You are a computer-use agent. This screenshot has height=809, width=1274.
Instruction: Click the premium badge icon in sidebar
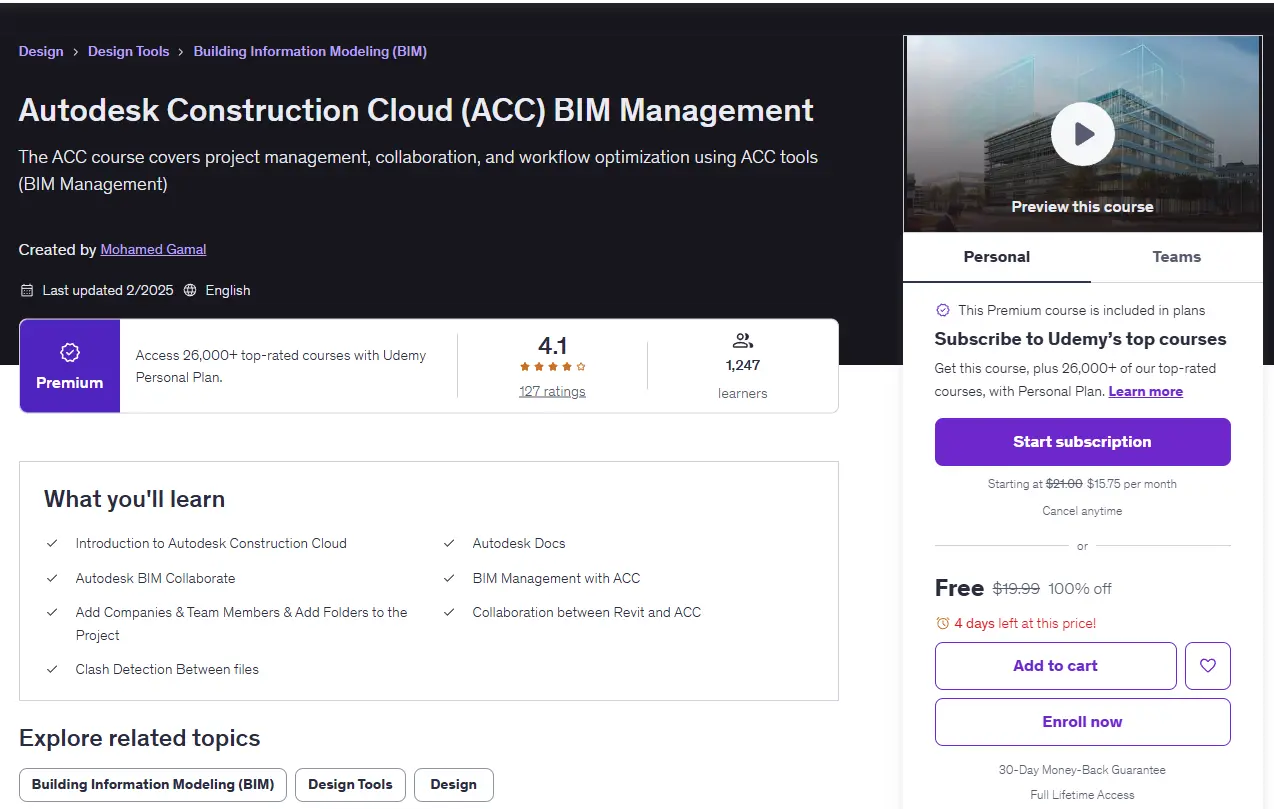coord(942,310)
